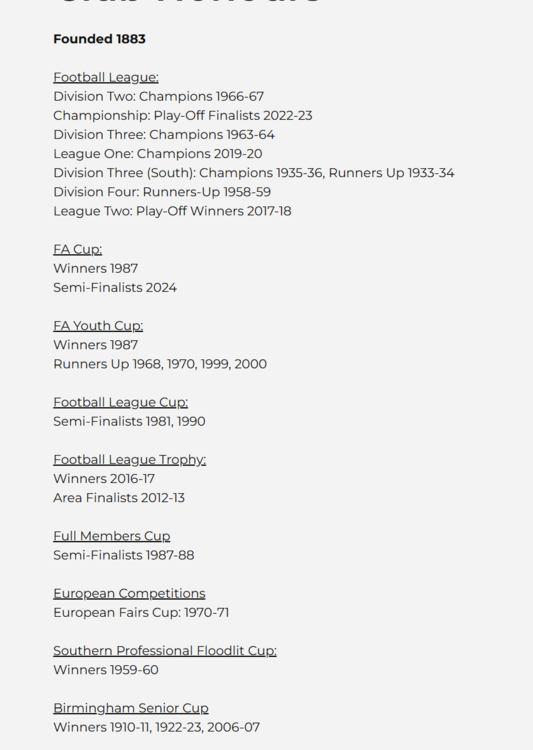The width and height of the screenshot is (533, 750).
Task: Click the Founded 1883 bold text
Action: pyautogui.click(x=100, y=39)
